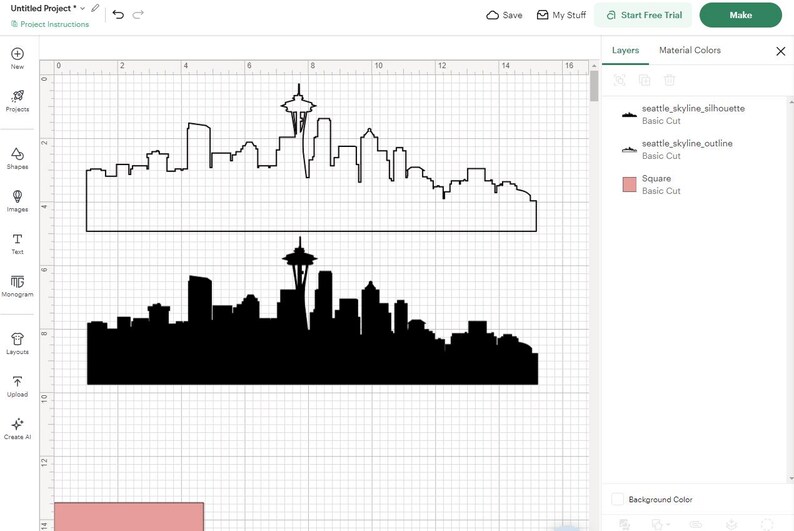Select the seattle_skyline_outline layer
The image size is (794, 531).
coord(696,149)
